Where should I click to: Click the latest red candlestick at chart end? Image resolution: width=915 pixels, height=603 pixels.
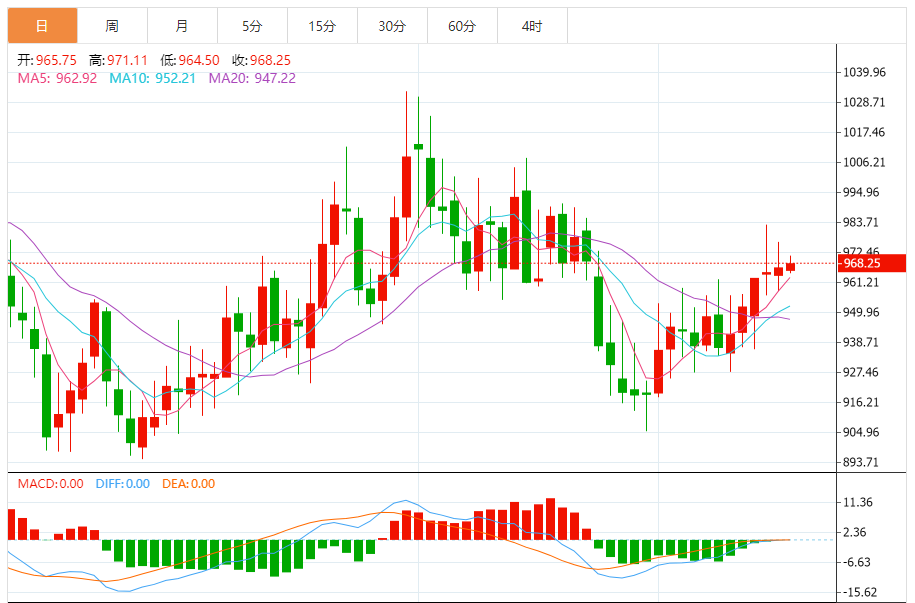coord(791,267)
